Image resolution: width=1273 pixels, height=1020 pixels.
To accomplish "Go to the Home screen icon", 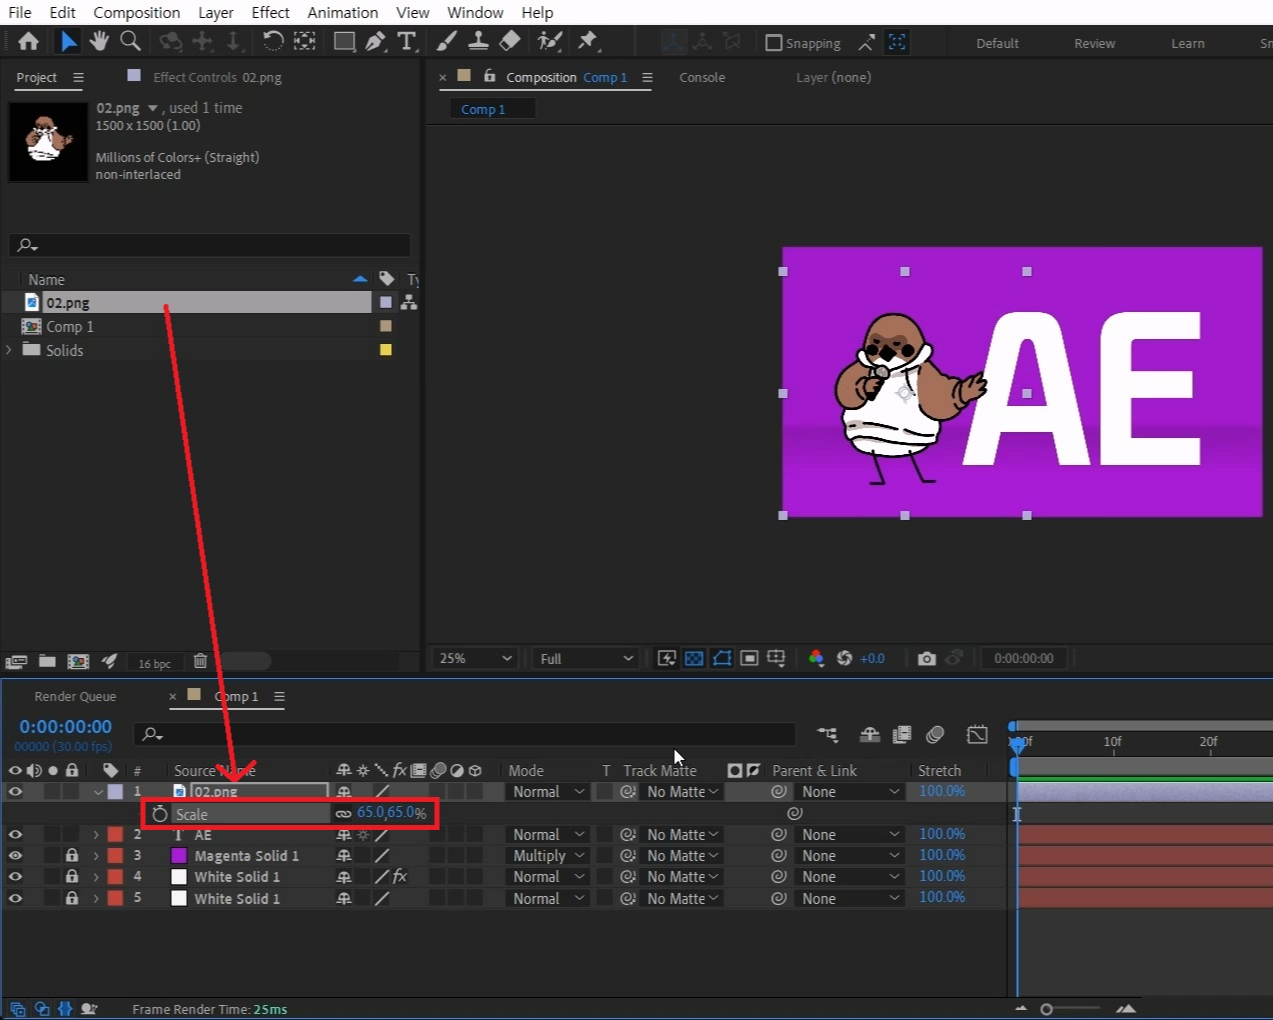I will [x=28, y=41].
